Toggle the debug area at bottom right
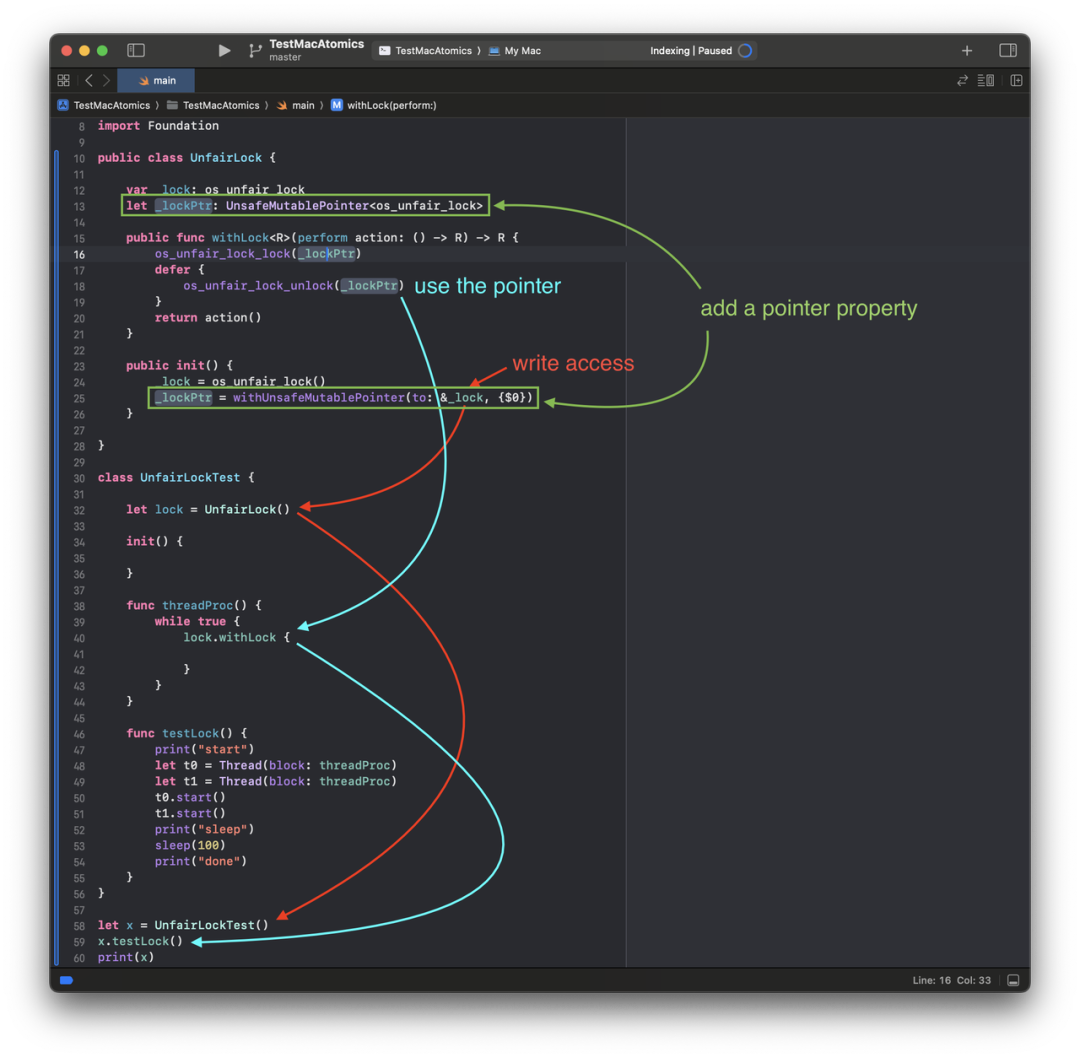 pos(1013,980)
